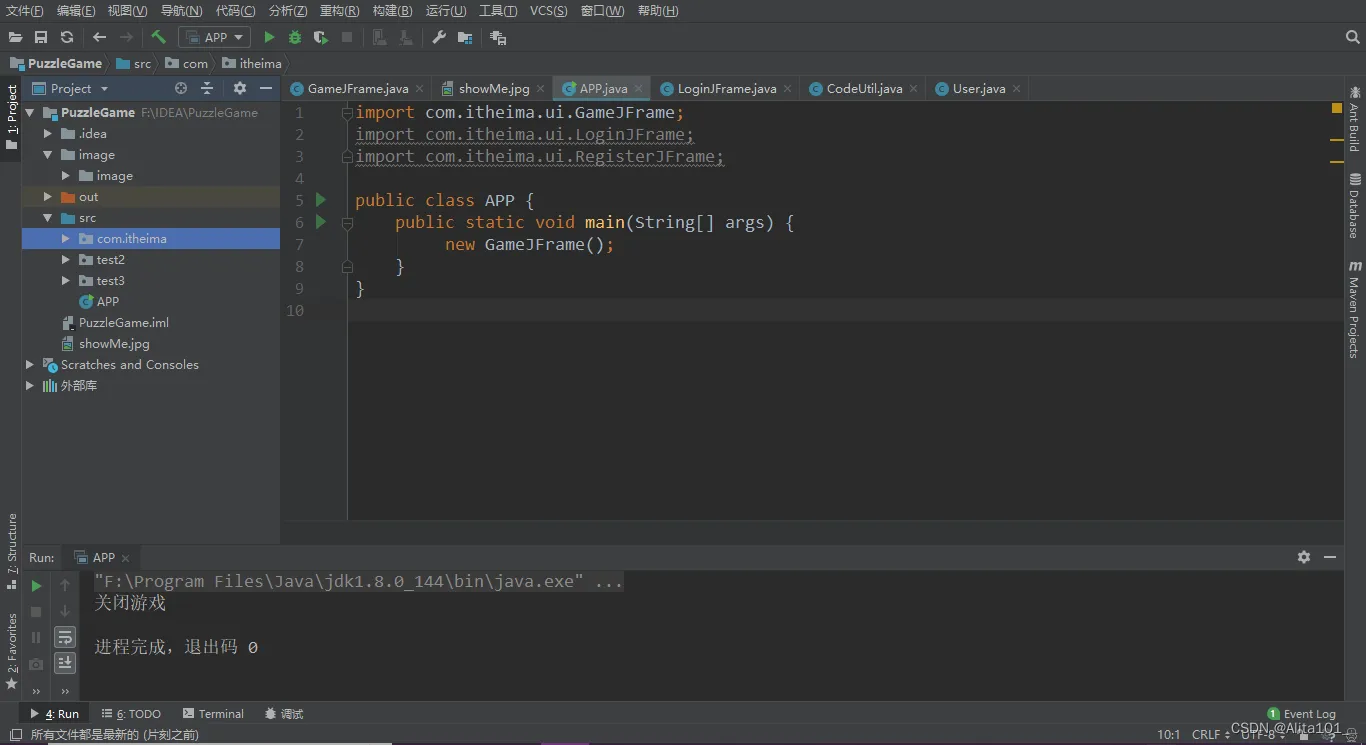Viewport: 1366px width, 745px height.
Task: Open the APP run configuration dropdown
Action: click(x=215, y=37)
